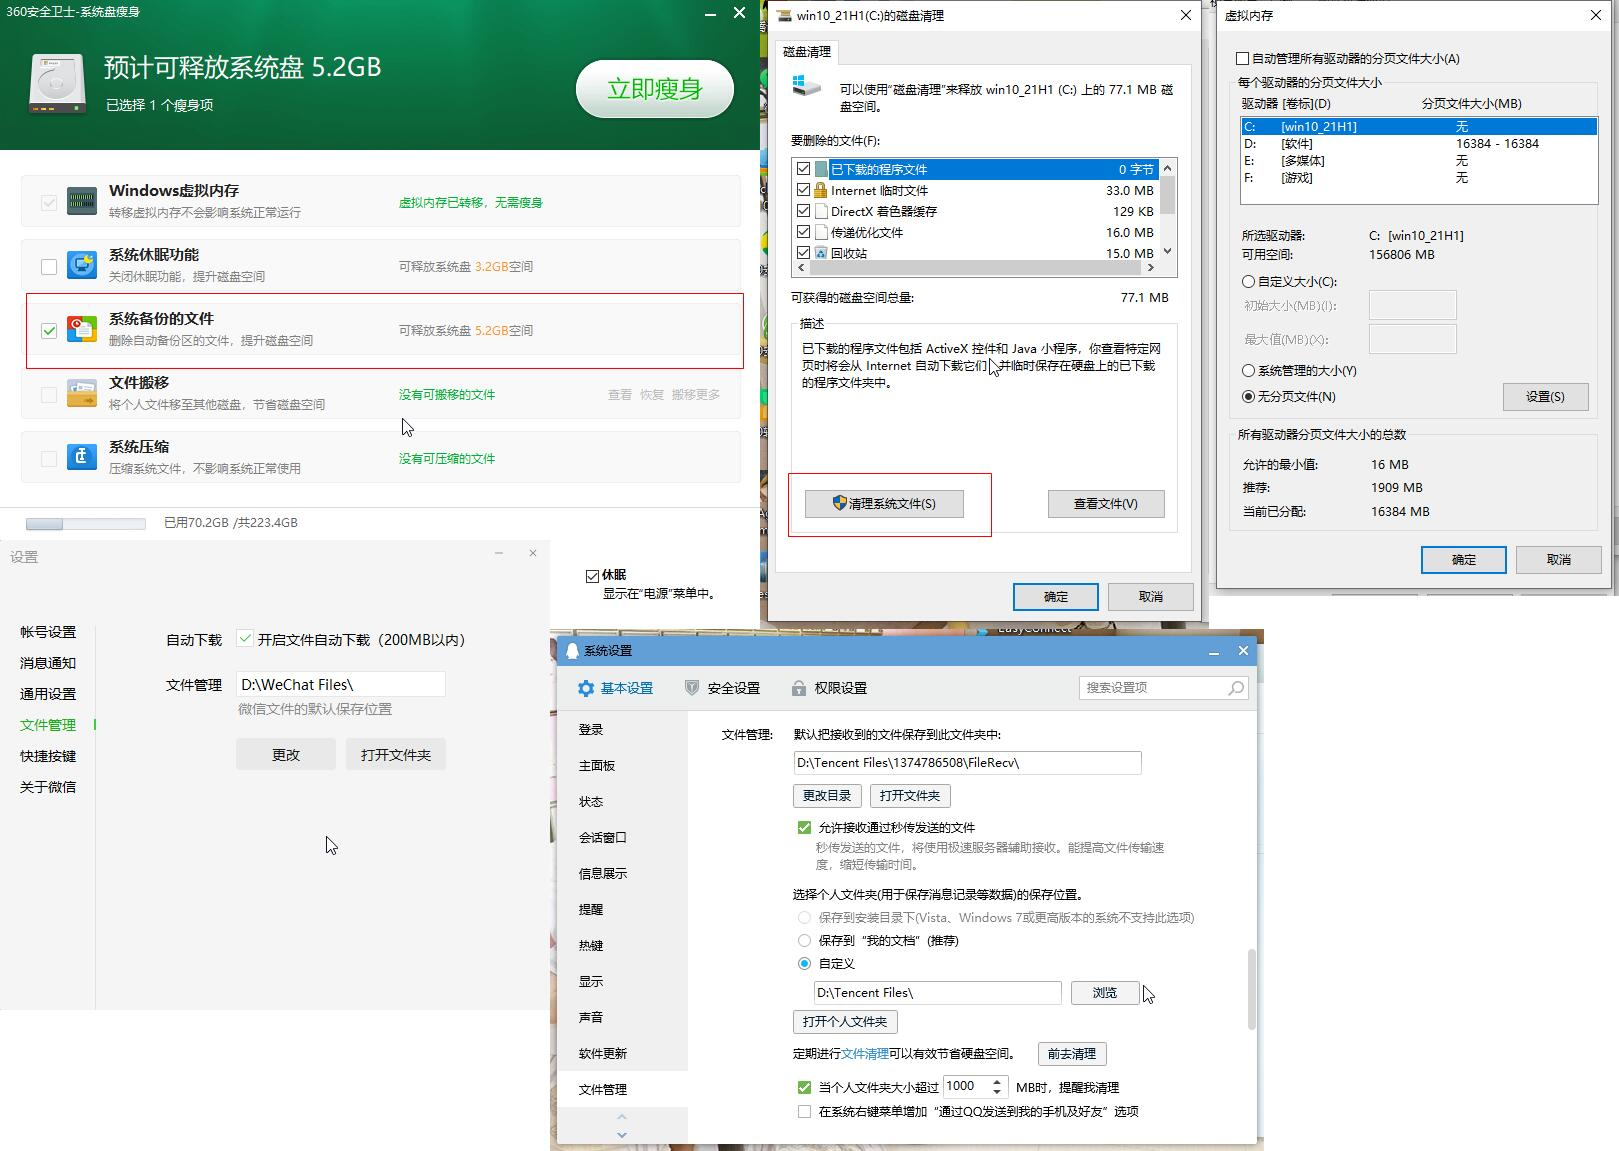Click the 立即瘦身 button
Screen dimensions: 1619x1151
[x=655, y=89]
